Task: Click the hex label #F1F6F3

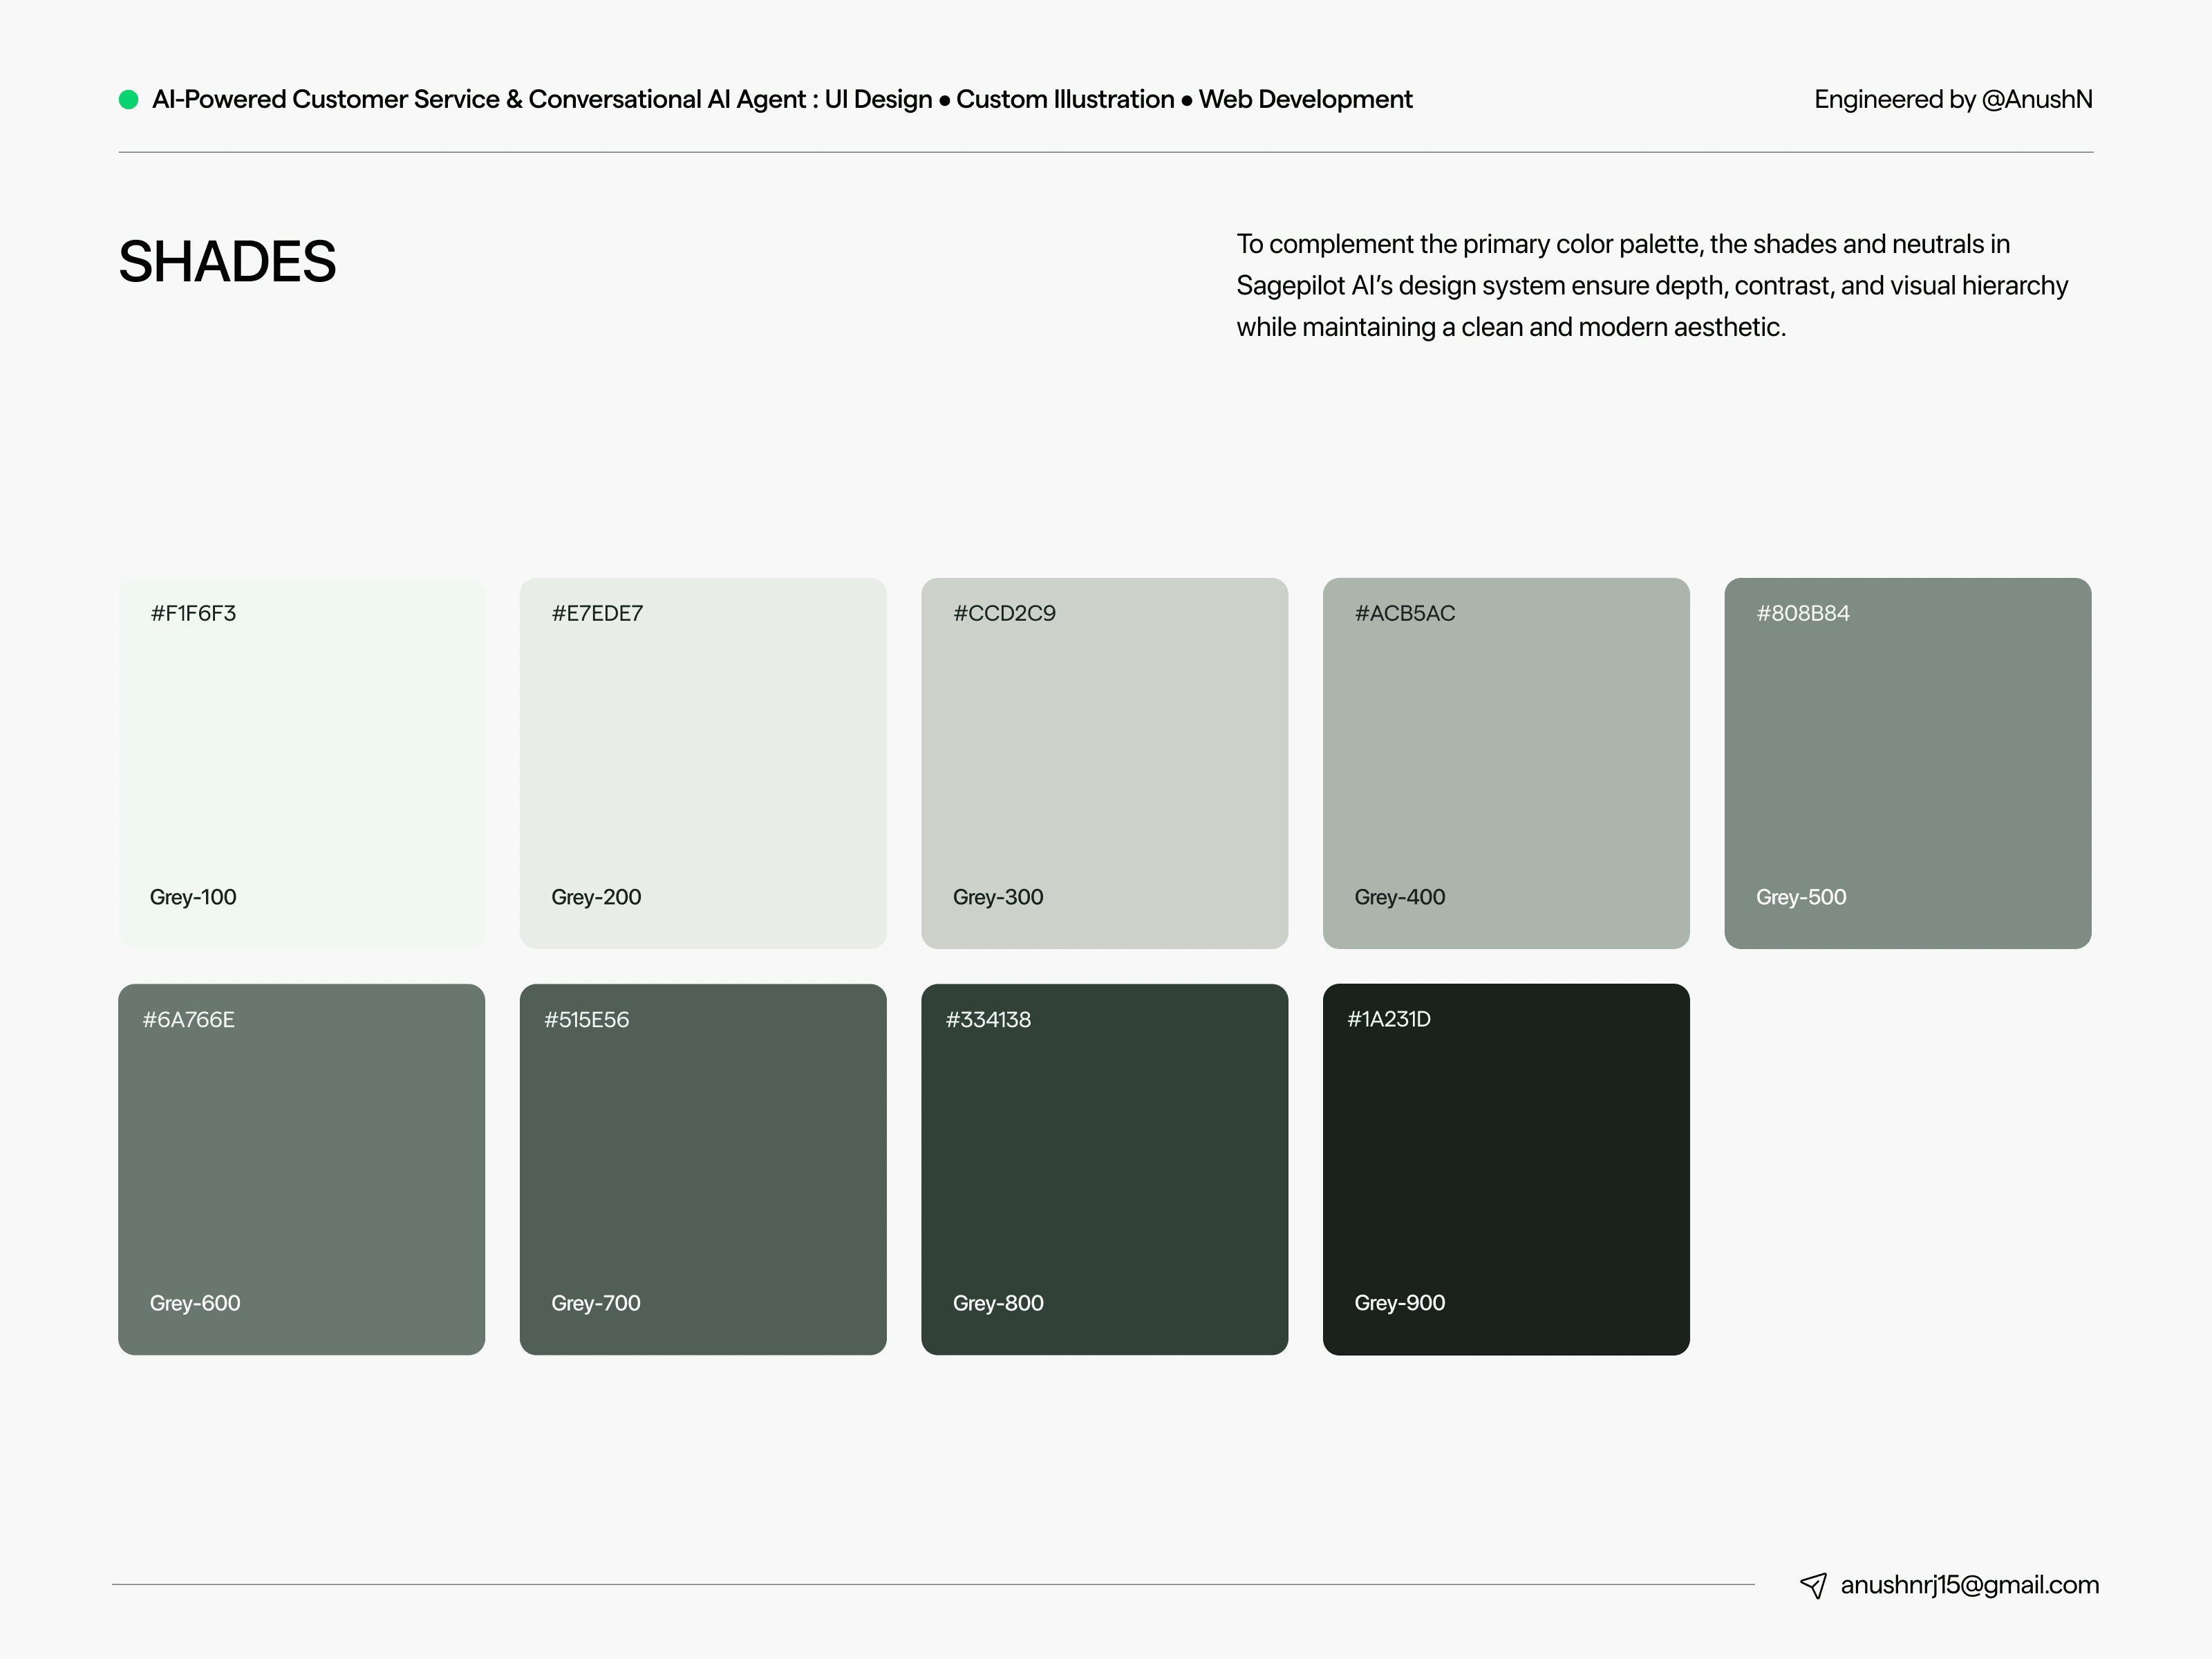Action: pos(193,613)
